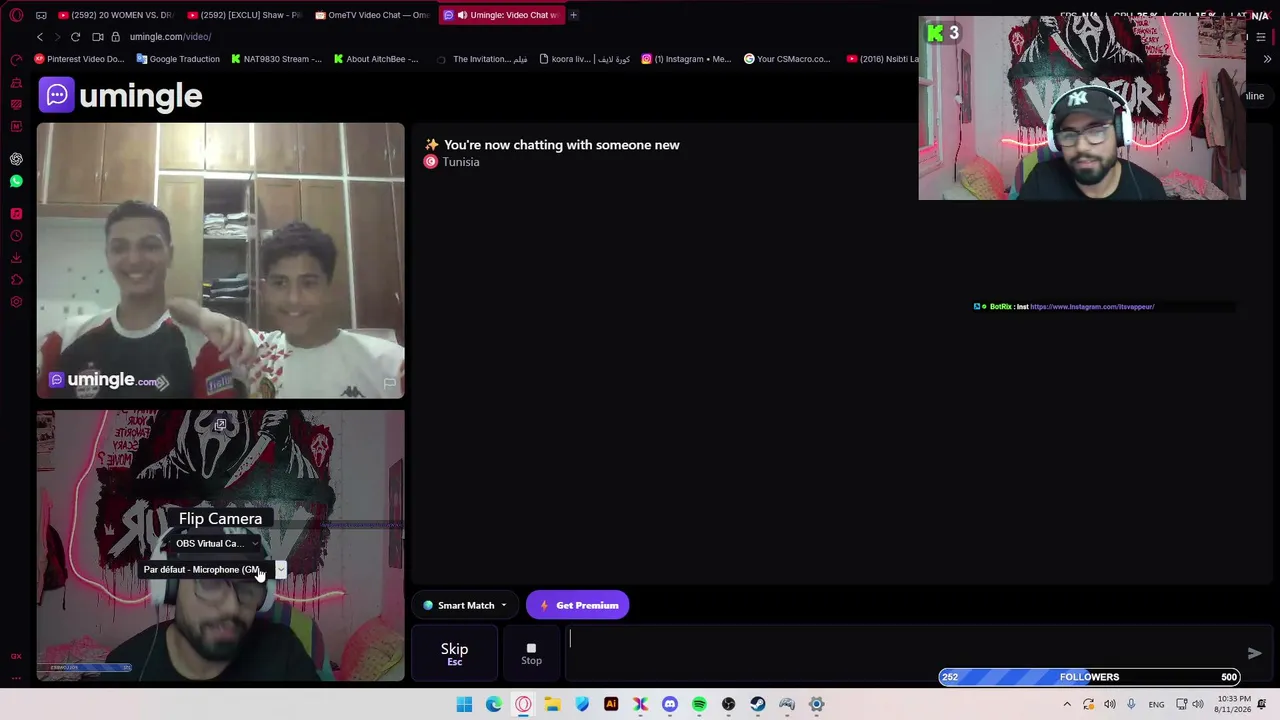Open the Opera sidebar downloads icon

click(x=16, y=258)
